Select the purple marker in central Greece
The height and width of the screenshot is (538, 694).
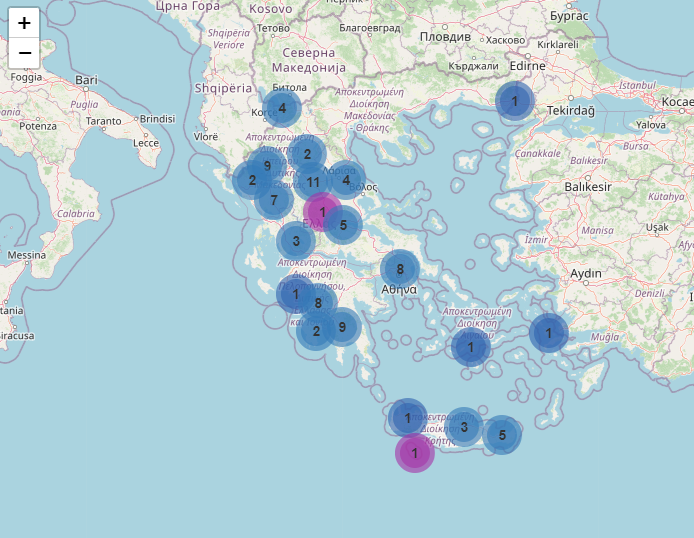pyautogui.click(x=322, y=212)
